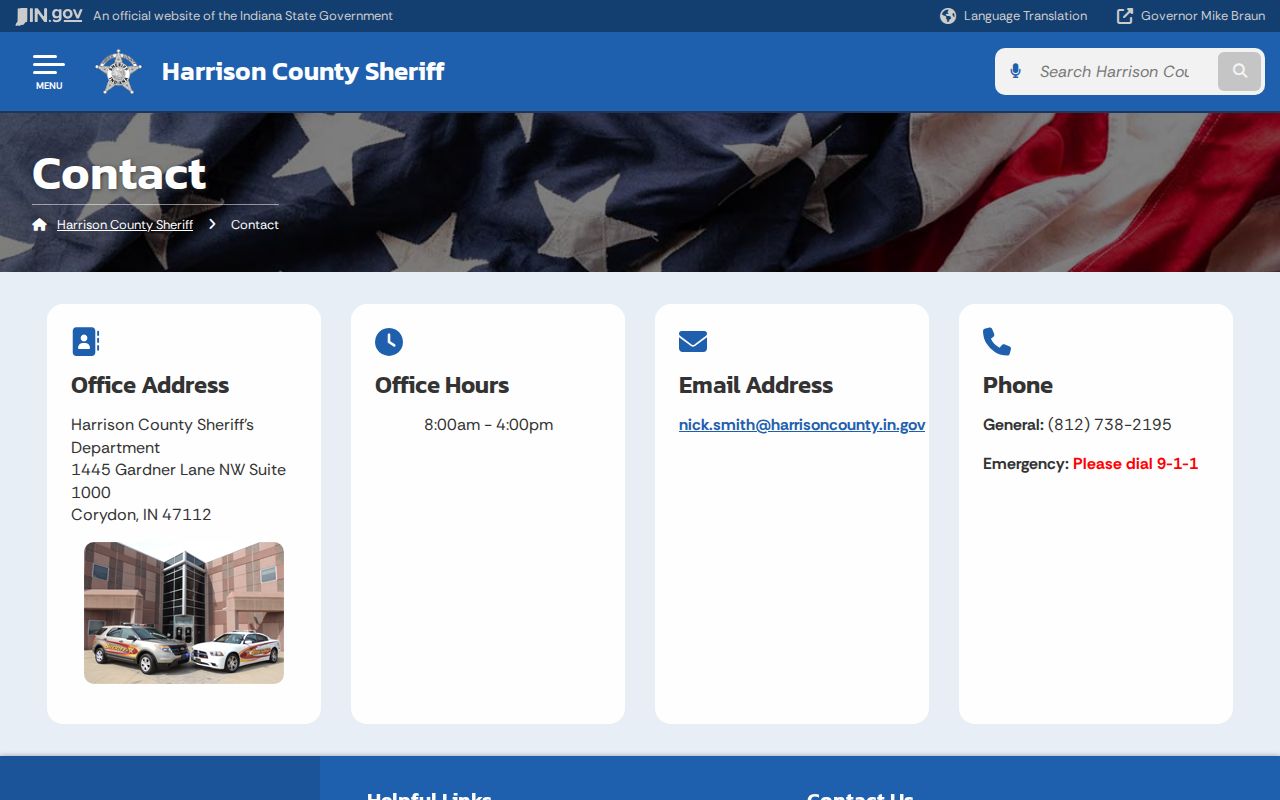Screen dimensions: 1280x800
Task: Click the sheriff office building photo
Action: click(184, 613)
